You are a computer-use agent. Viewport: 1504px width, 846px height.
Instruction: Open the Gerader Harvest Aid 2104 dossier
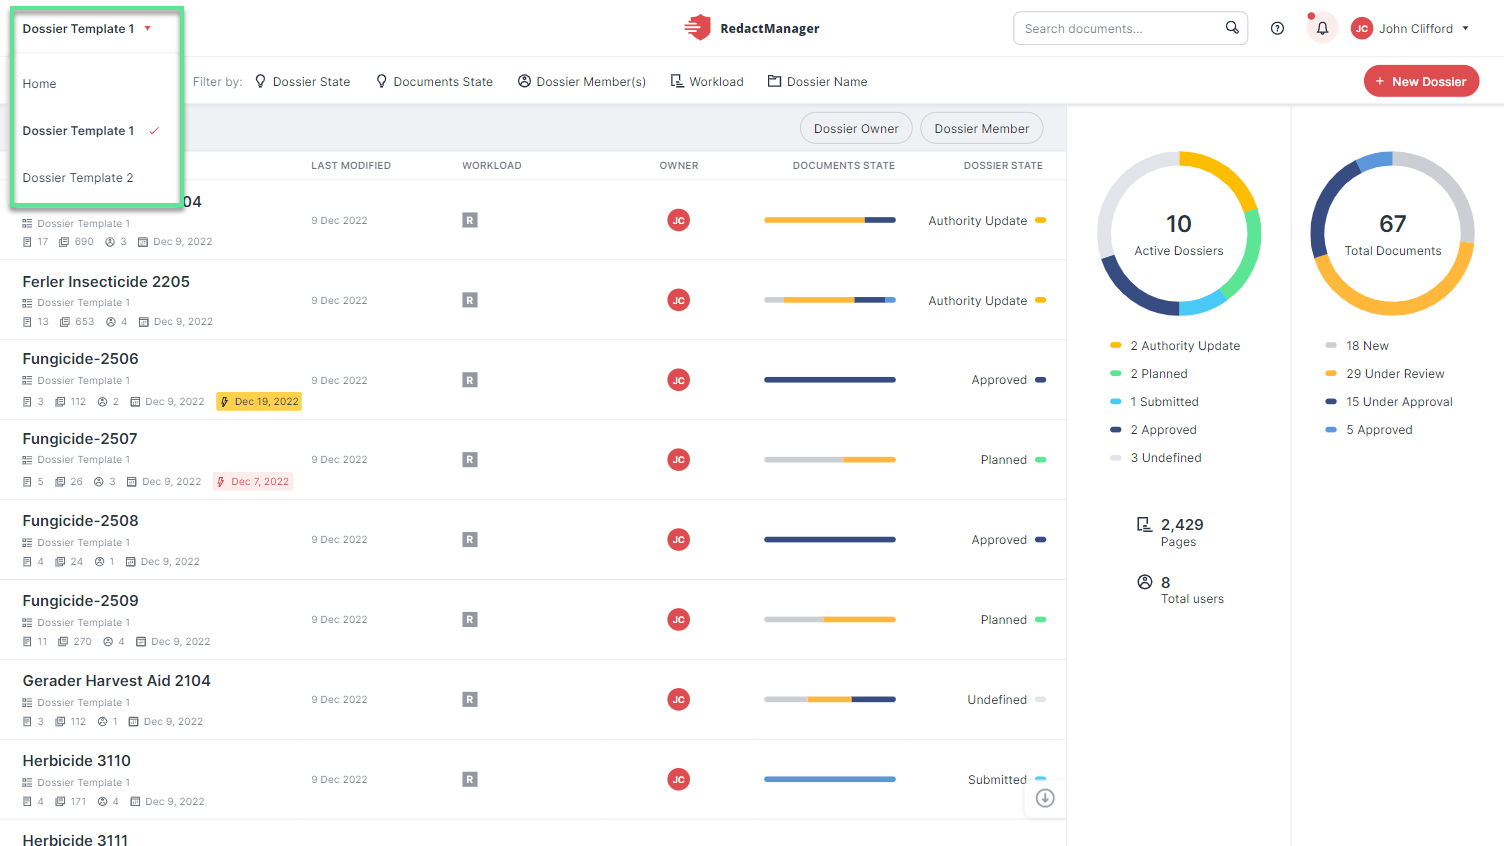pyautogui.click(x=117, y=681)
